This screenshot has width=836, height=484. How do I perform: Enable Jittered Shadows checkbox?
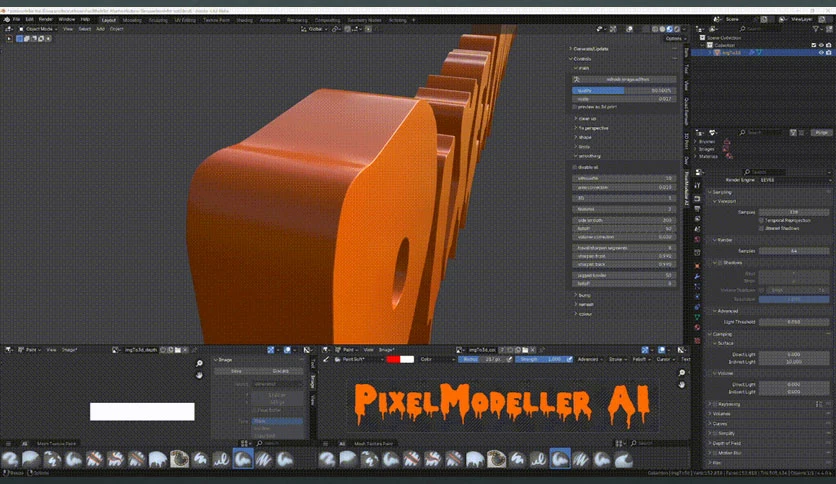coord(761,228)
